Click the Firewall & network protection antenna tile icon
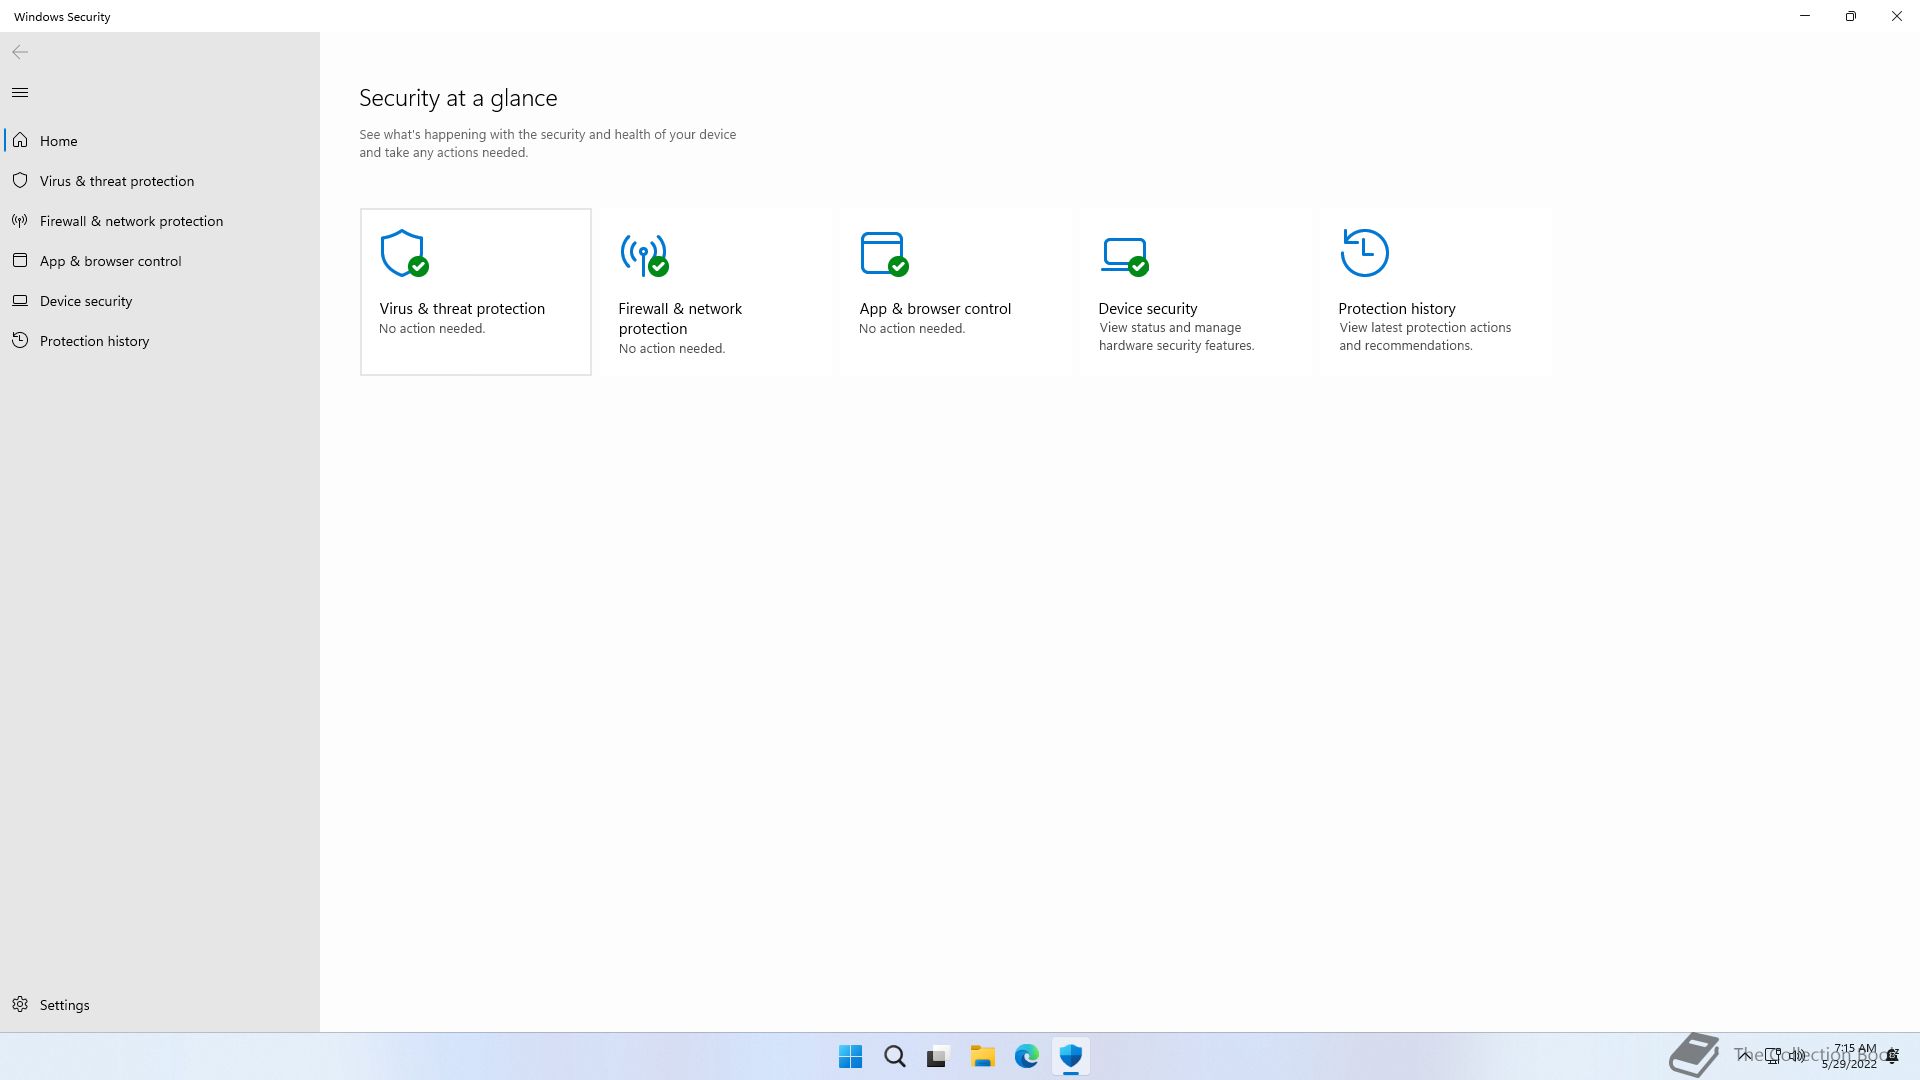The width and height of the screenshot is (1920, 1080). [x=643, y=253]
